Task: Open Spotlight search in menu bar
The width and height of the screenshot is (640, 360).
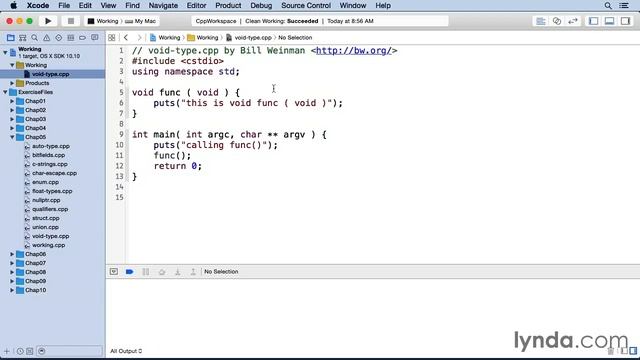Action: click(608, 5)
